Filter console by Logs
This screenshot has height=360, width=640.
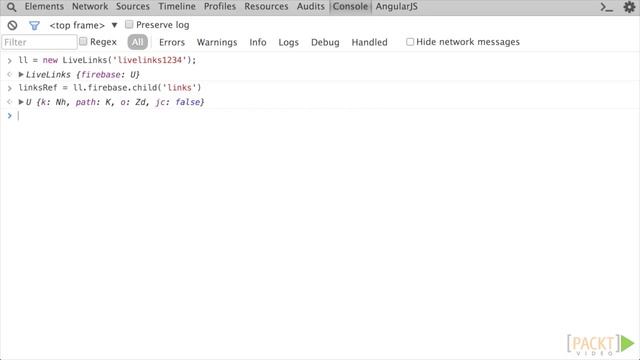289,42
